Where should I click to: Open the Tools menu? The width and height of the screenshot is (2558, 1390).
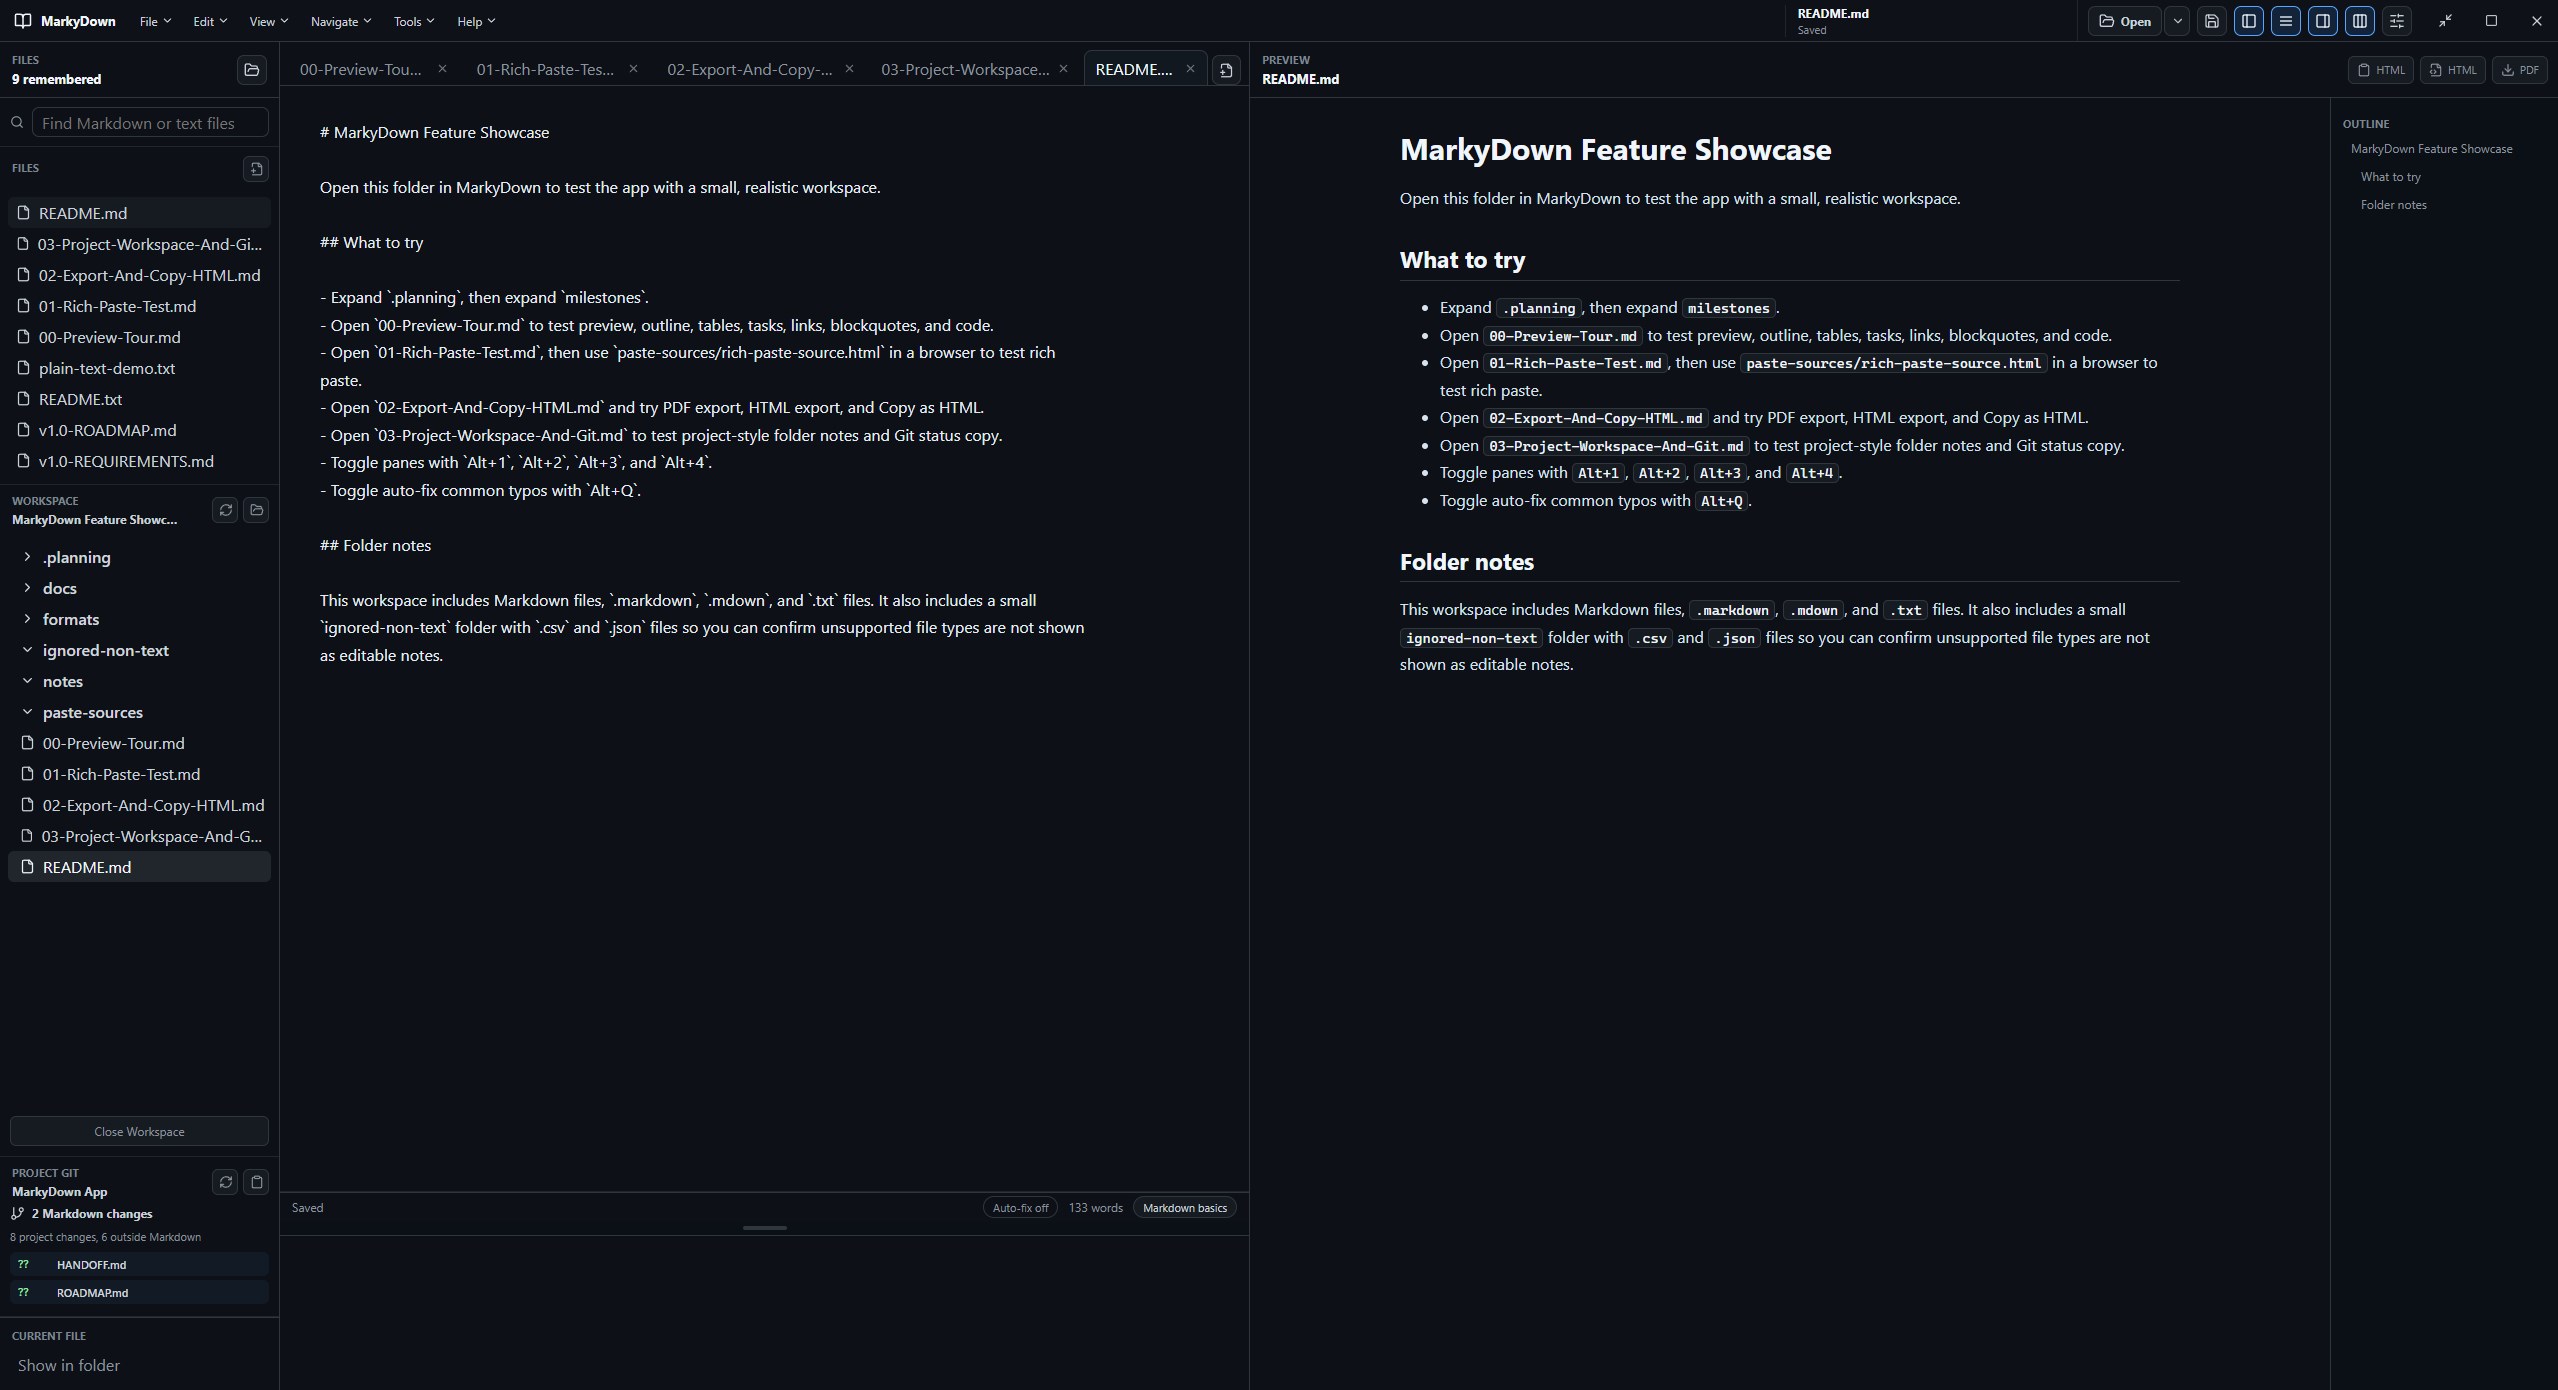tap(414, 21)
